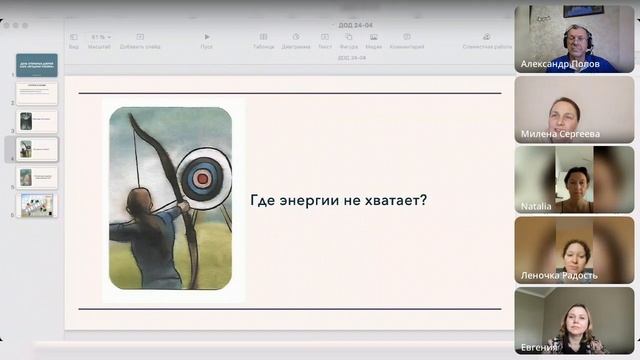Select Евгения video tile
Screen dimensions: 640x360
pos(574,321)
